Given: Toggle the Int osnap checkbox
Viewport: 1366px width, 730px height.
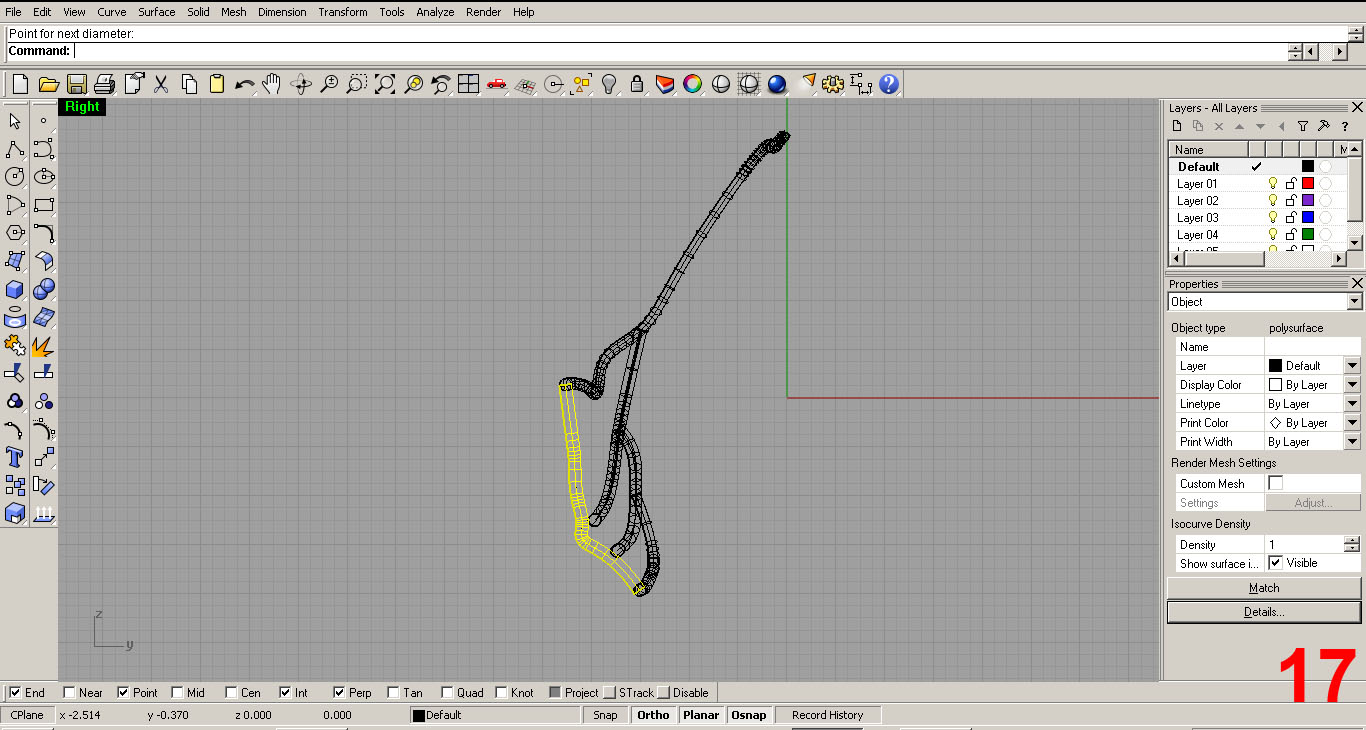Looking at the screenshot, I should click(285, 692).
